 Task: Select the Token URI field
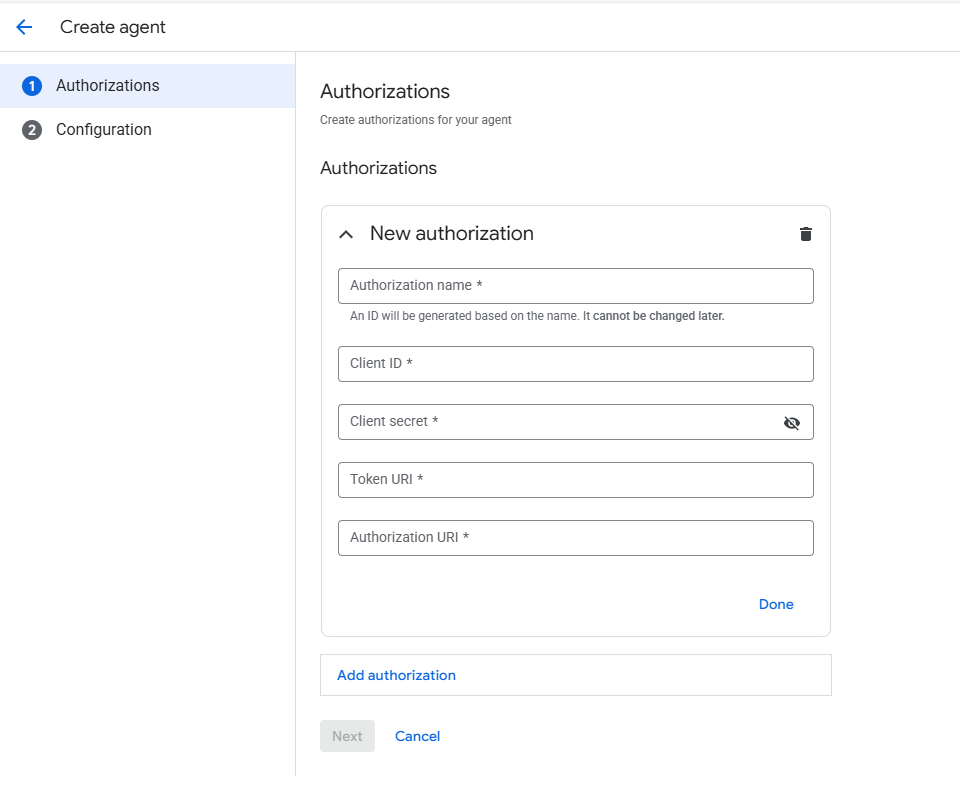click(x=575, y=480)
